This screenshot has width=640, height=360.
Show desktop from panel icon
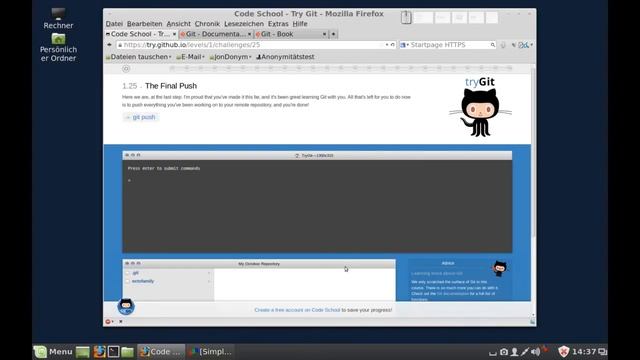point(83,352)
